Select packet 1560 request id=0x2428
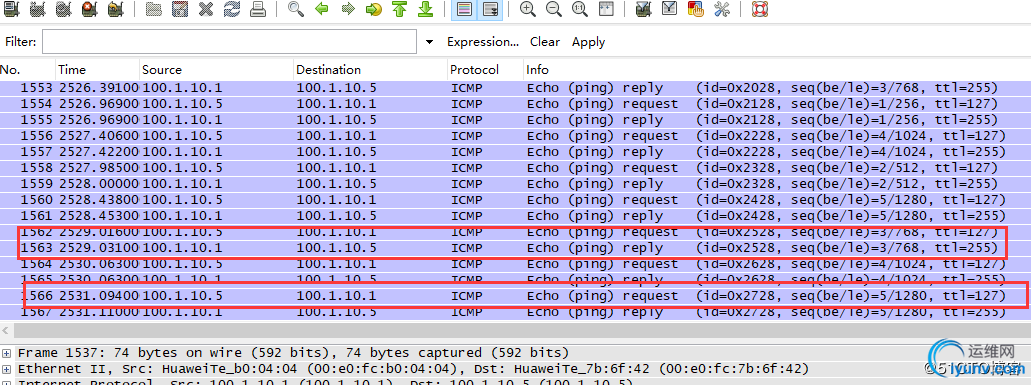The width and height of the screenshot is (1031, 385). [x=515, y=200]
